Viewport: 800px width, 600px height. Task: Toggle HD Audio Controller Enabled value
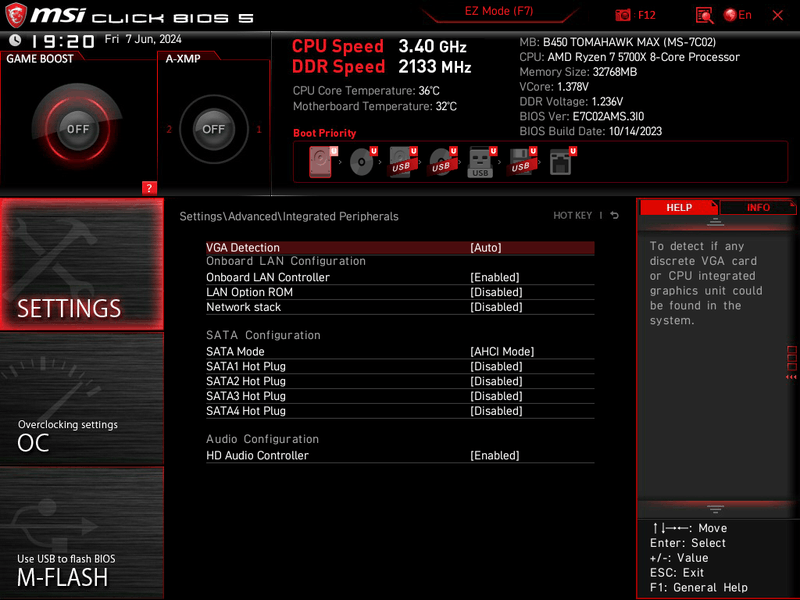pos(494,455)
